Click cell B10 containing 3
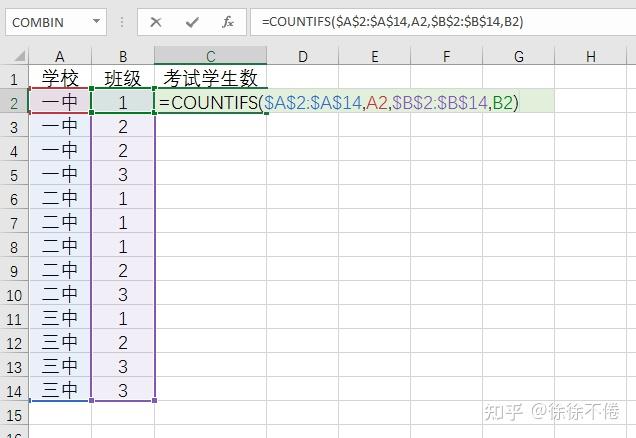The image size is (636, 438). coord(123,293)
